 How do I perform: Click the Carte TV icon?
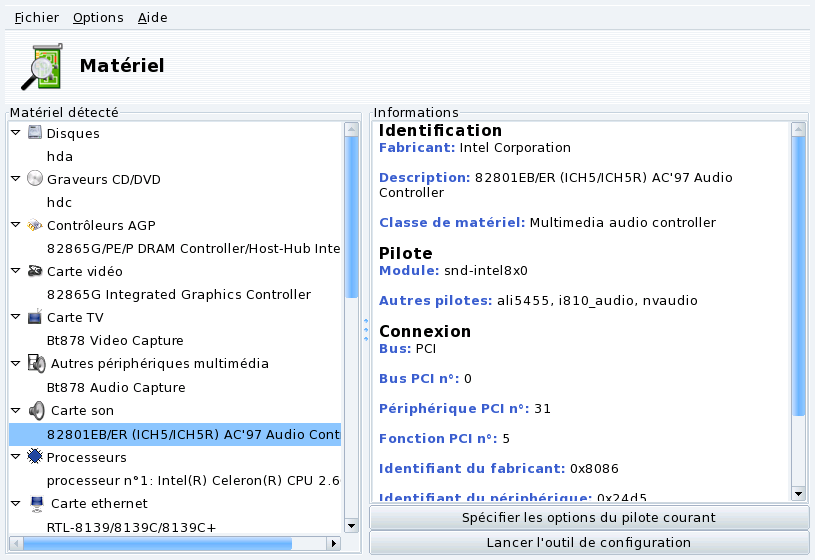click(x=35, y=317)
